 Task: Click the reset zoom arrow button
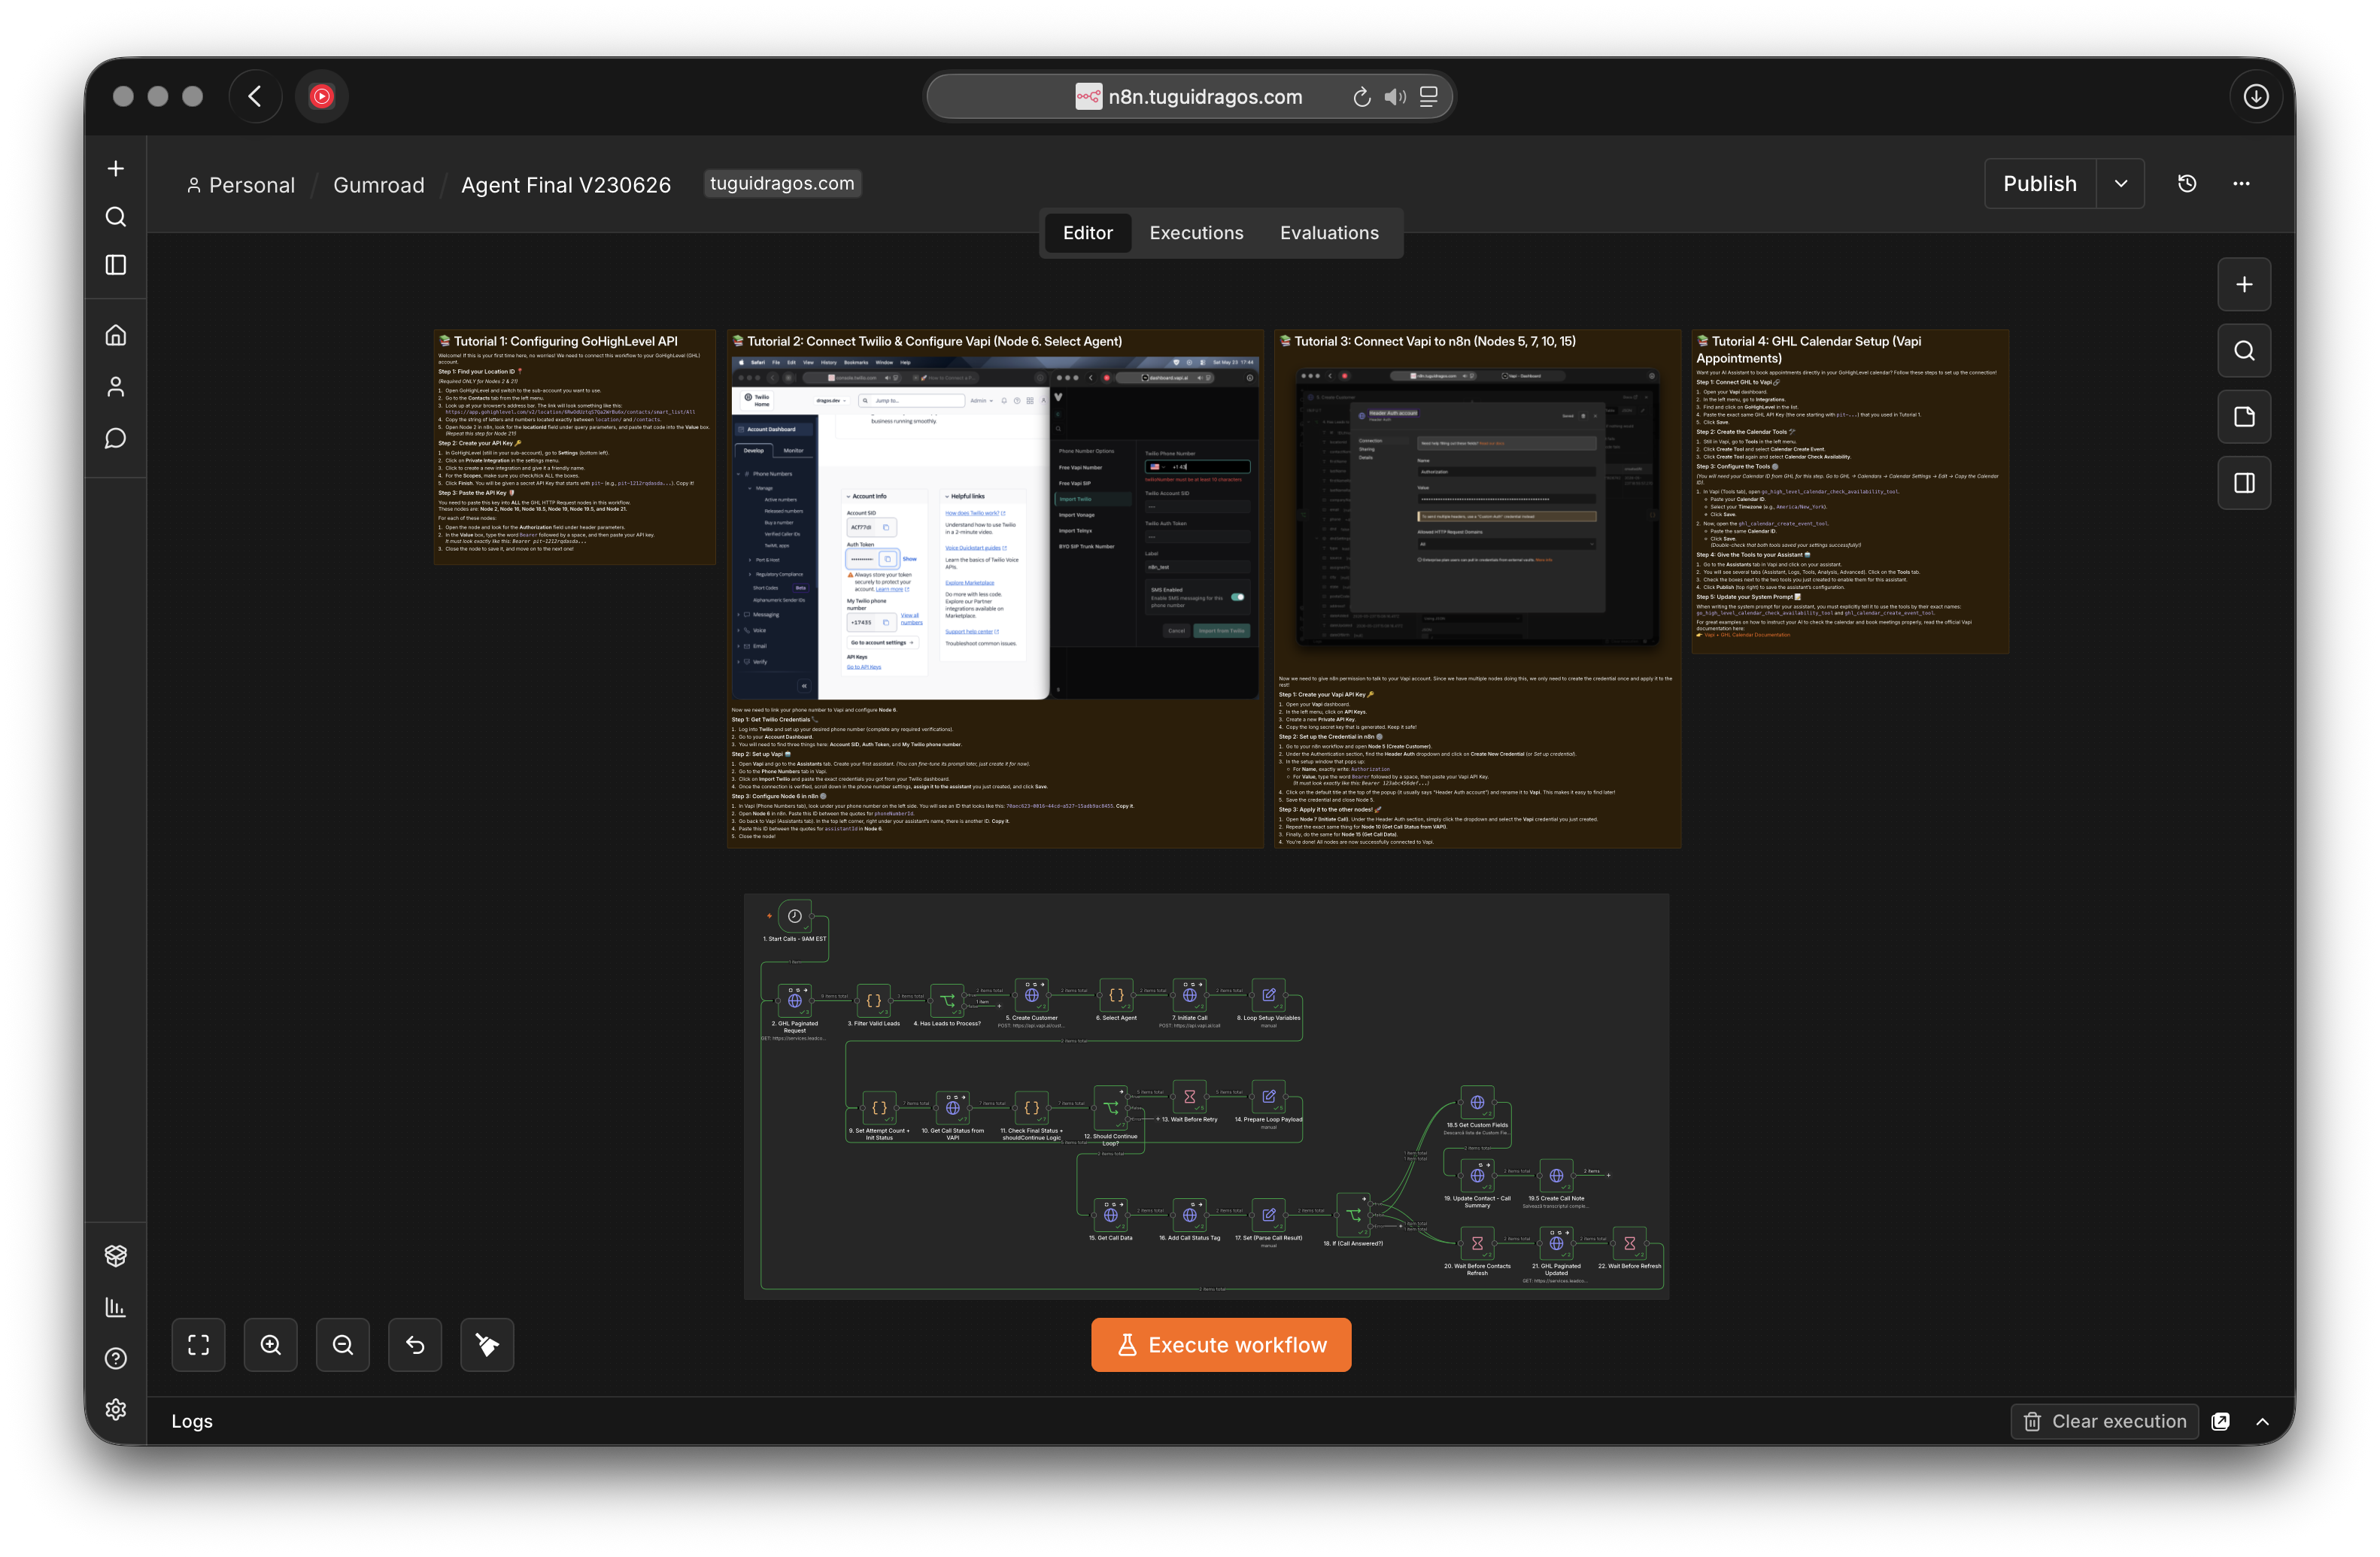[415, 1345]
